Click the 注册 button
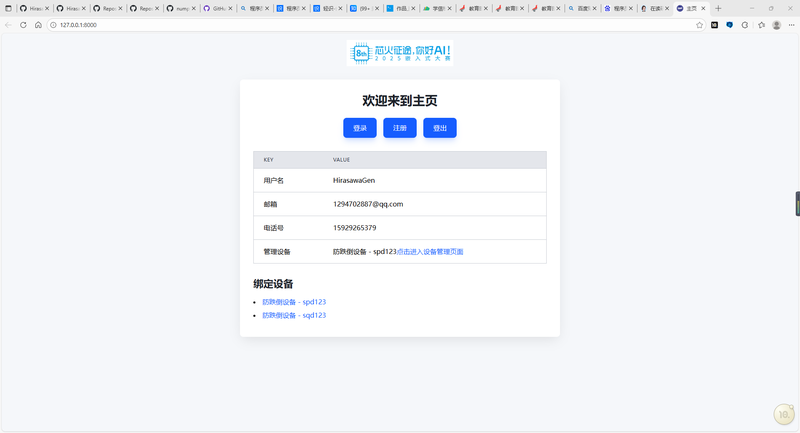 [399, 128]
